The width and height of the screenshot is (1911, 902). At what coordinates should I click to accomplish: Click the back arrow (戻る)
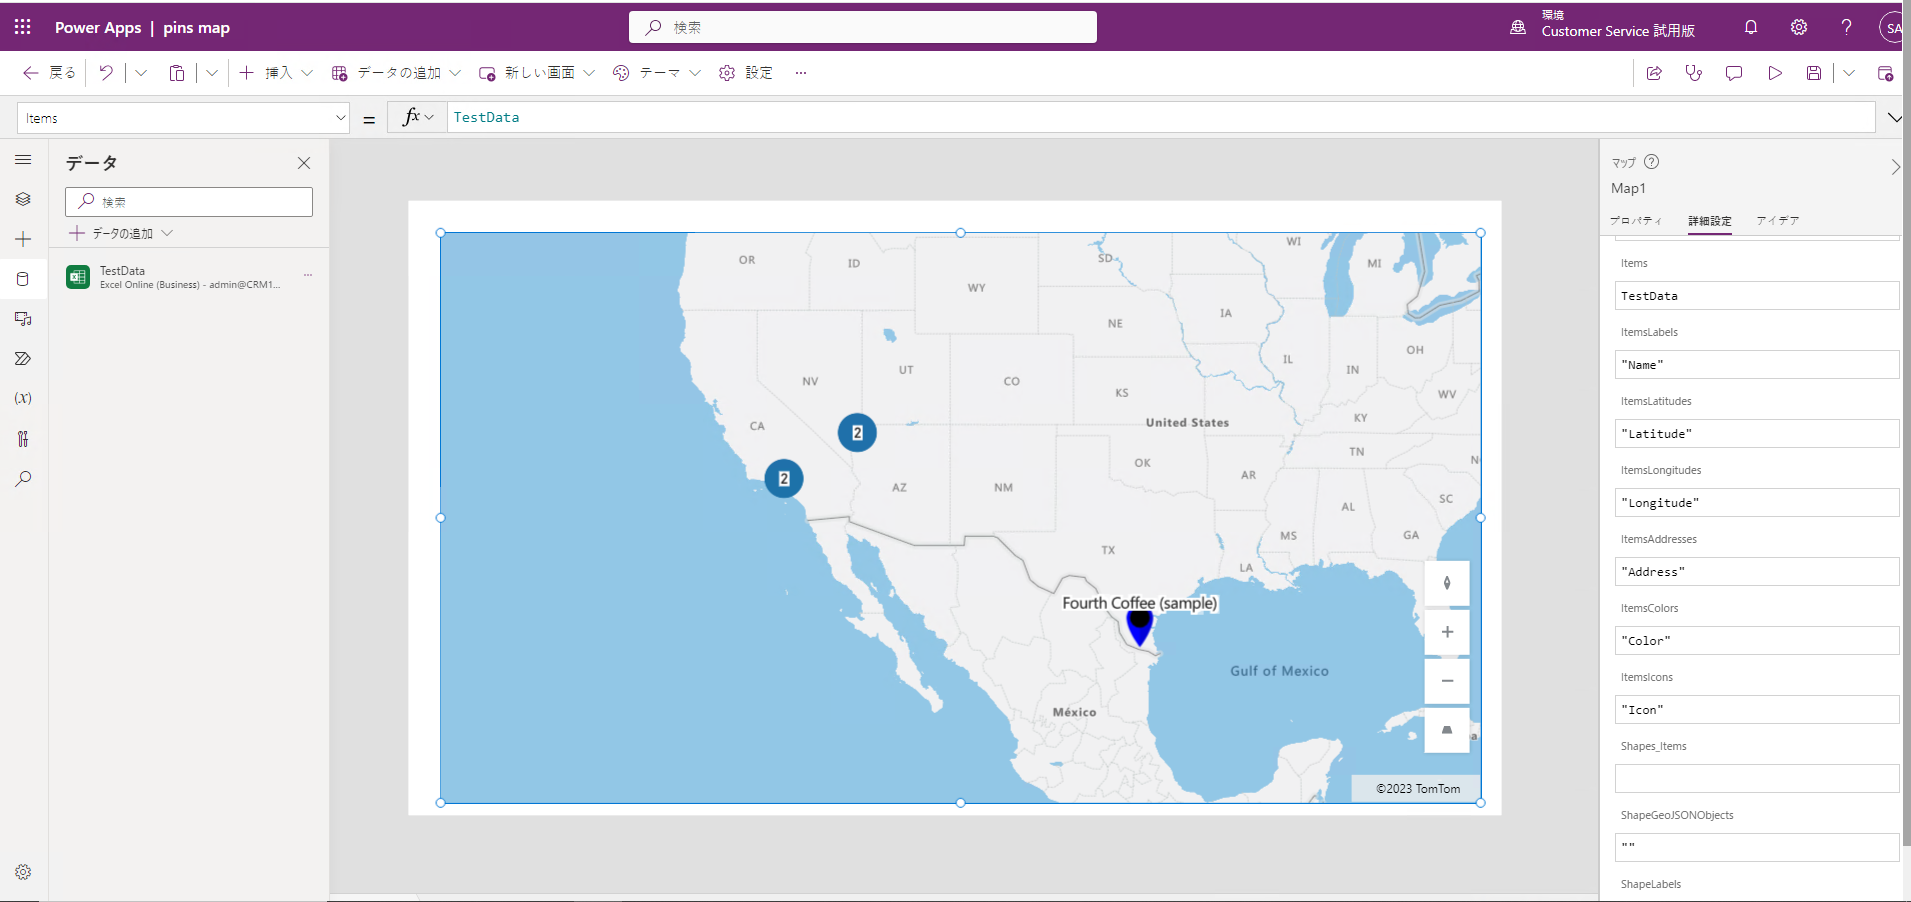click(48, 73)
